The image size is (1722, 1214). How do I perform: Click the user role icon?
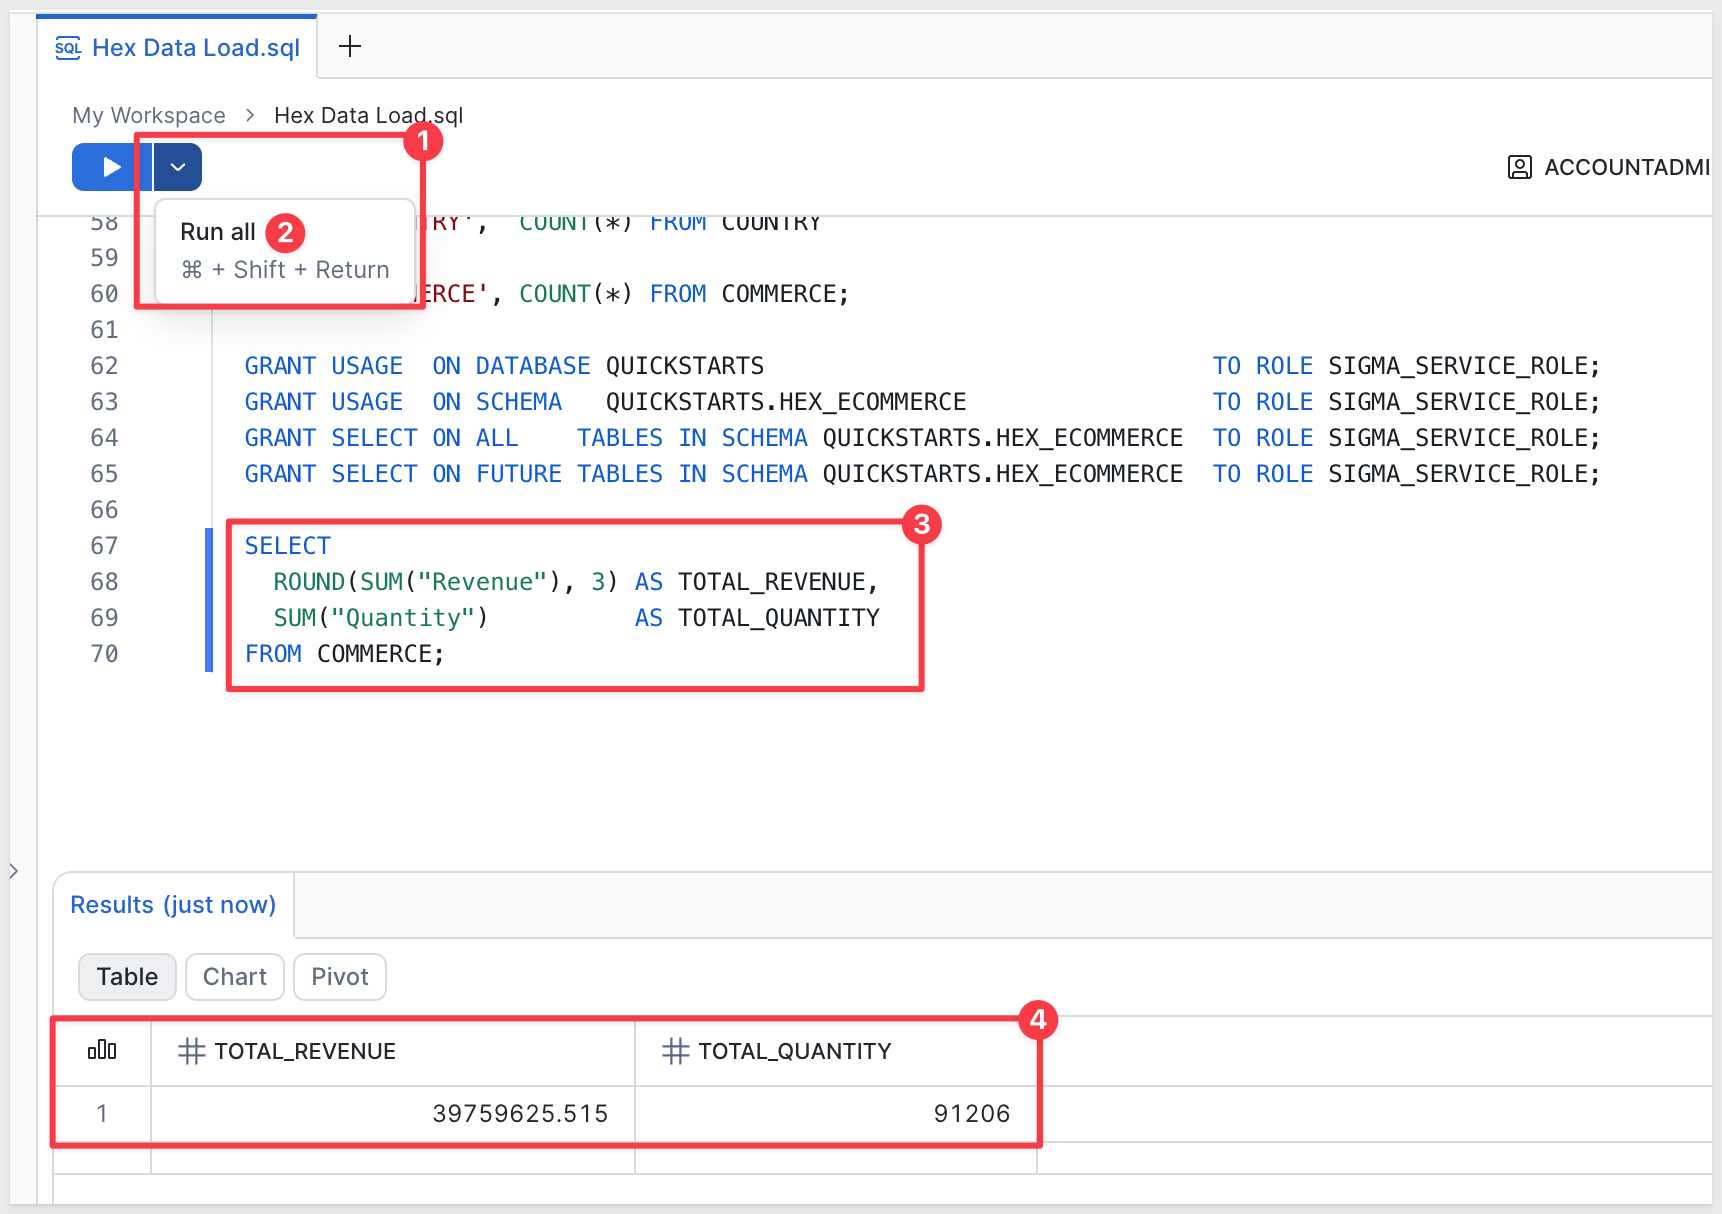point(1519,167)
